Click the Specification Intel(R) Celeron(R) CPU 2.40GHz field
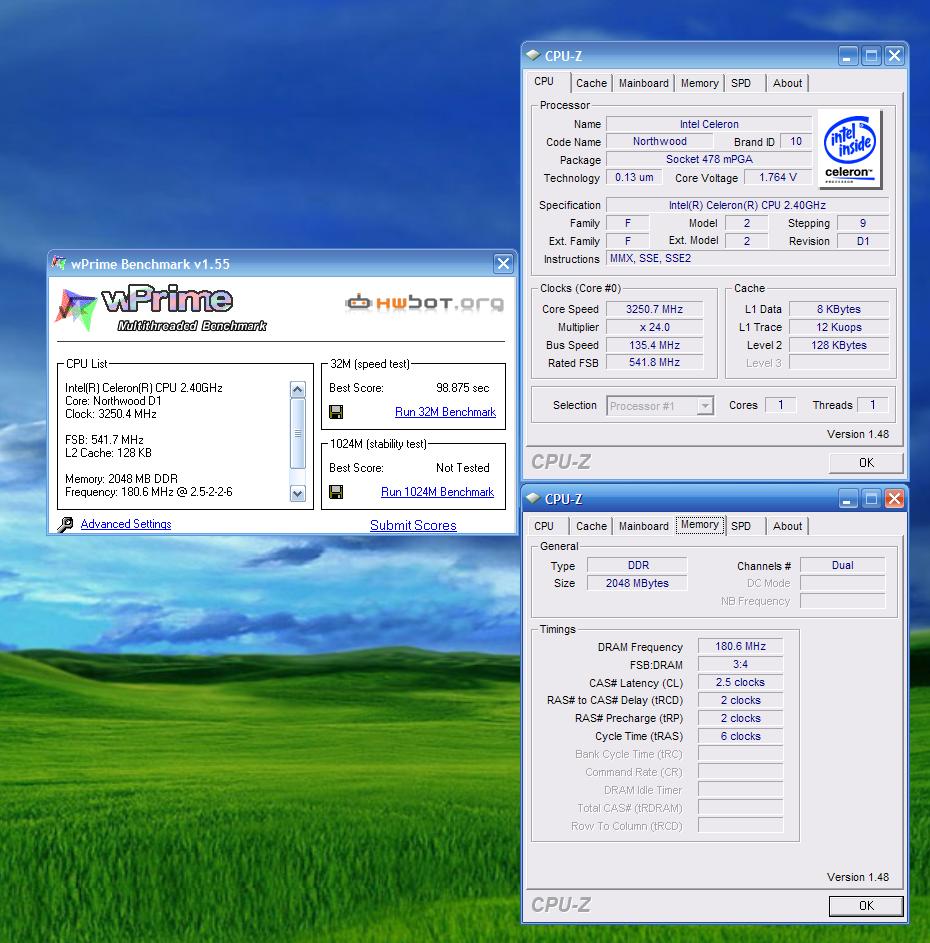 747,205
